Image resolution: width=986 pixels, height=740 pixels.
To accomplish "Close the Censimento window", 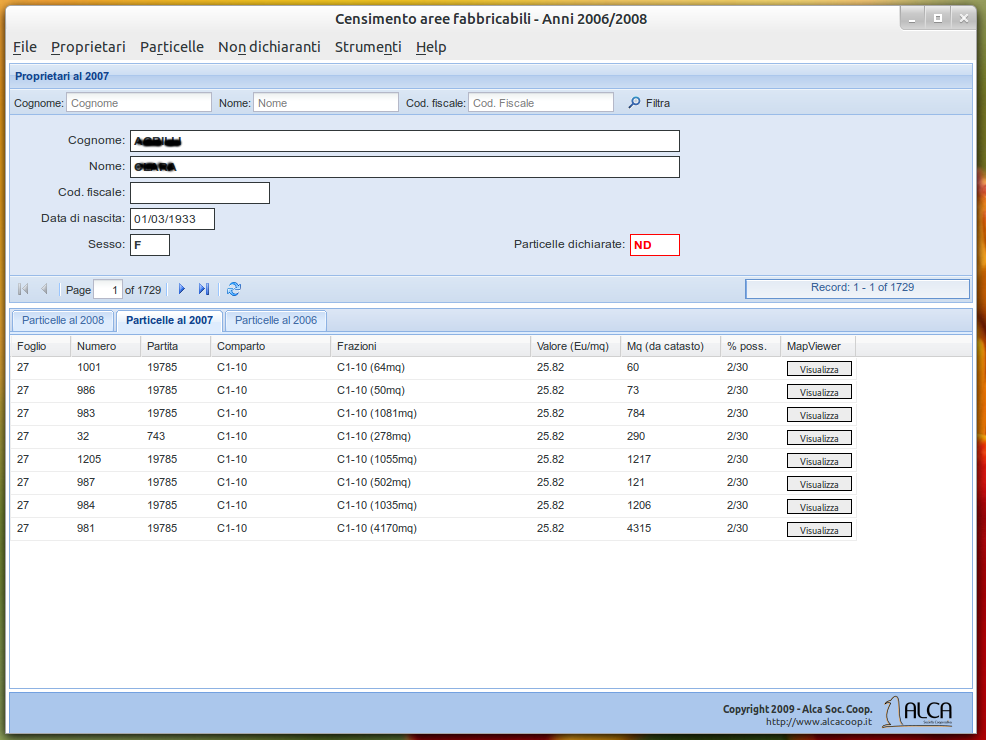I will pyautogui.click(x=963, y=19).
